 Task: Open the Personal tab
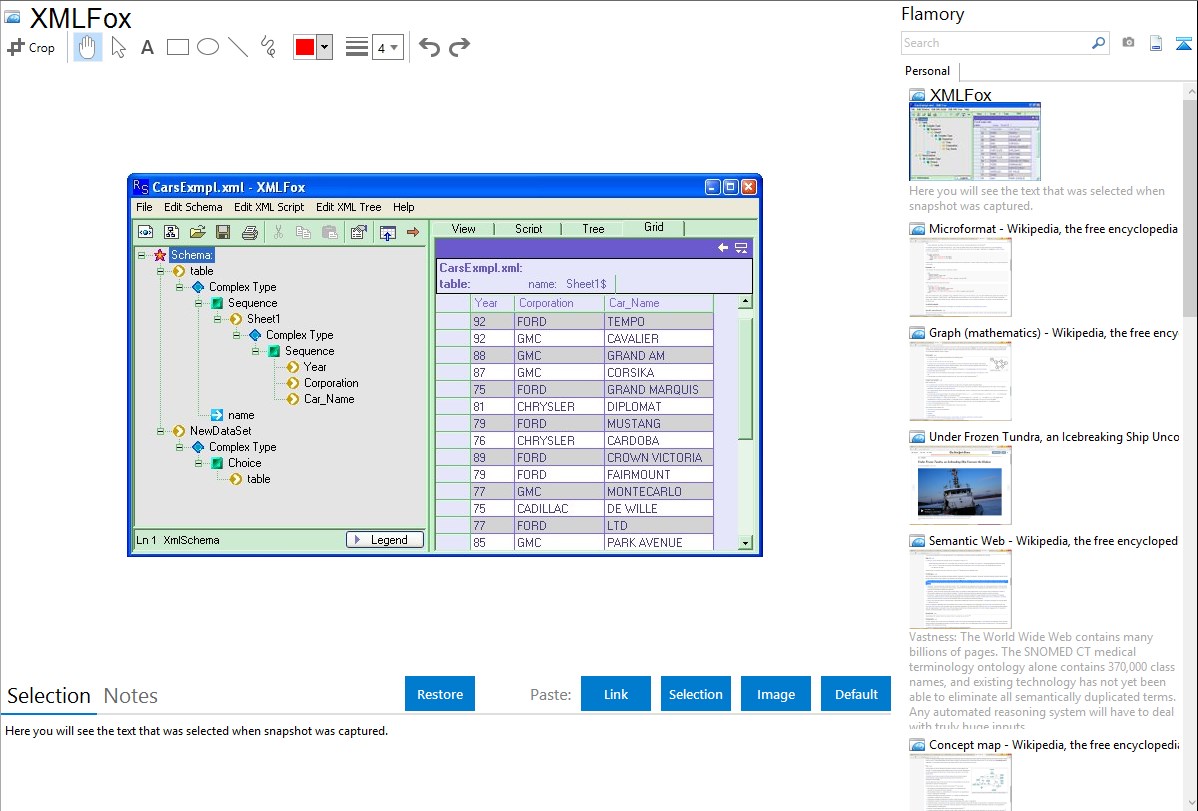point(927,71)
